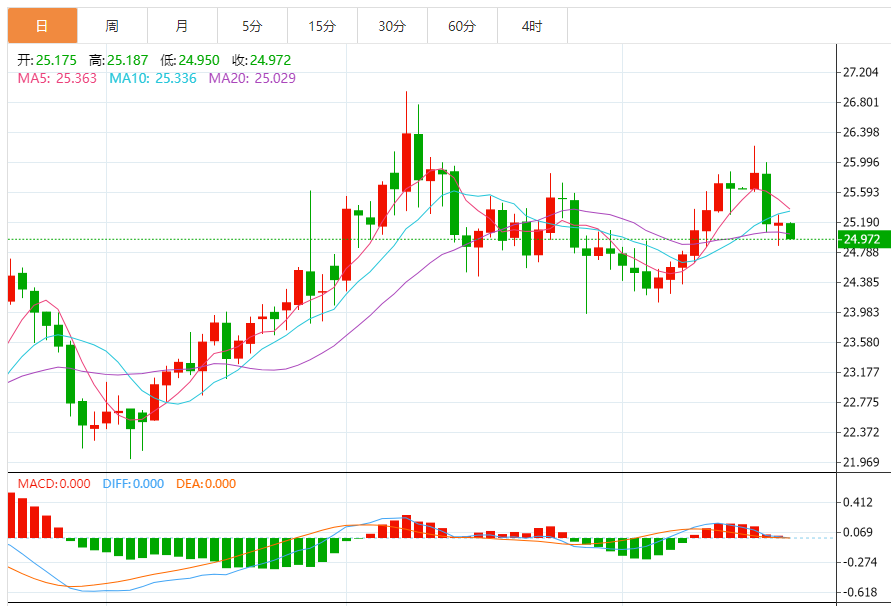Click the 22.775 price axis label

860,402
